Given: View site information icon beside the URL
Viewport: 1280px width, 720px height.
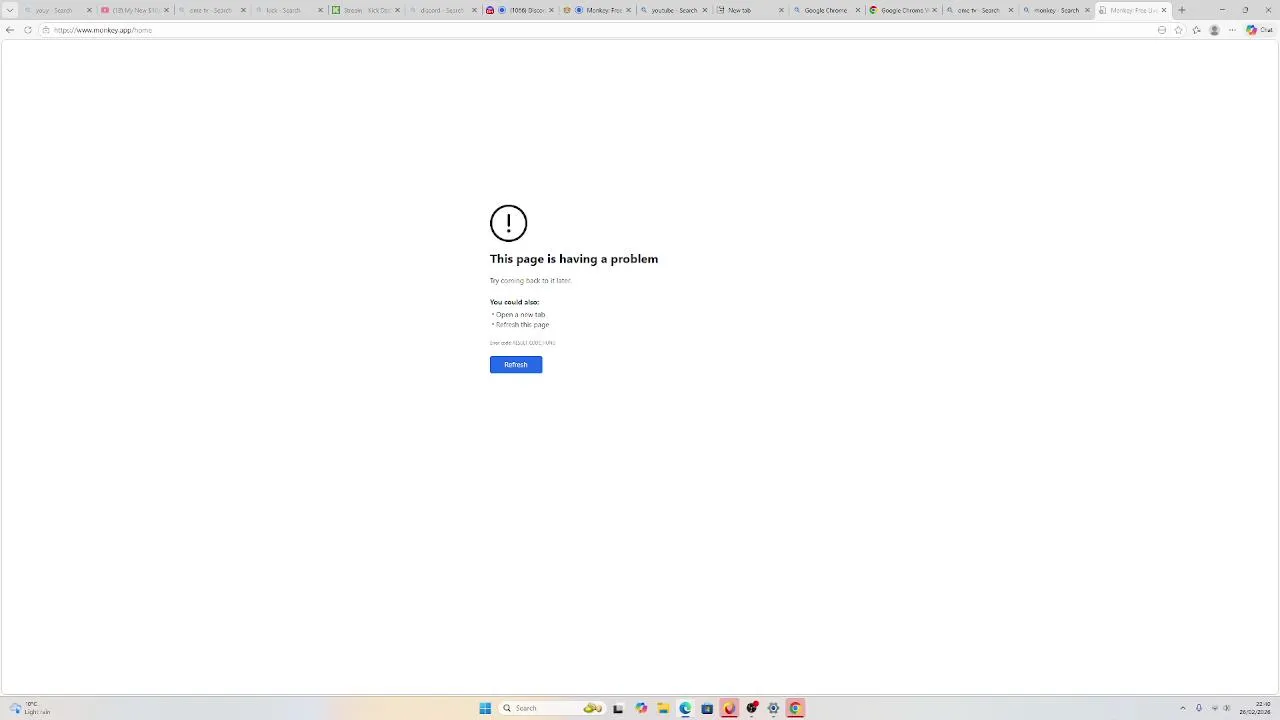Looking at the screenshot, I should click(x=45, y=30).
